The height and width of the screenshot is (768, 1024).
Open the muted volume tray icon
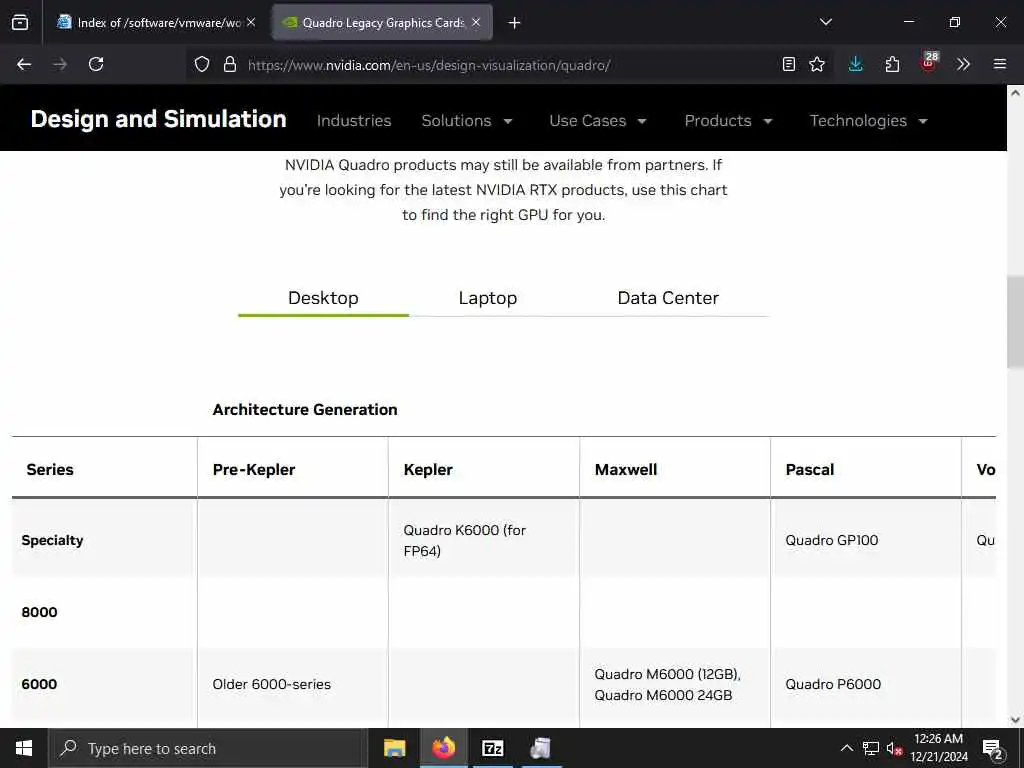[894, 748]
